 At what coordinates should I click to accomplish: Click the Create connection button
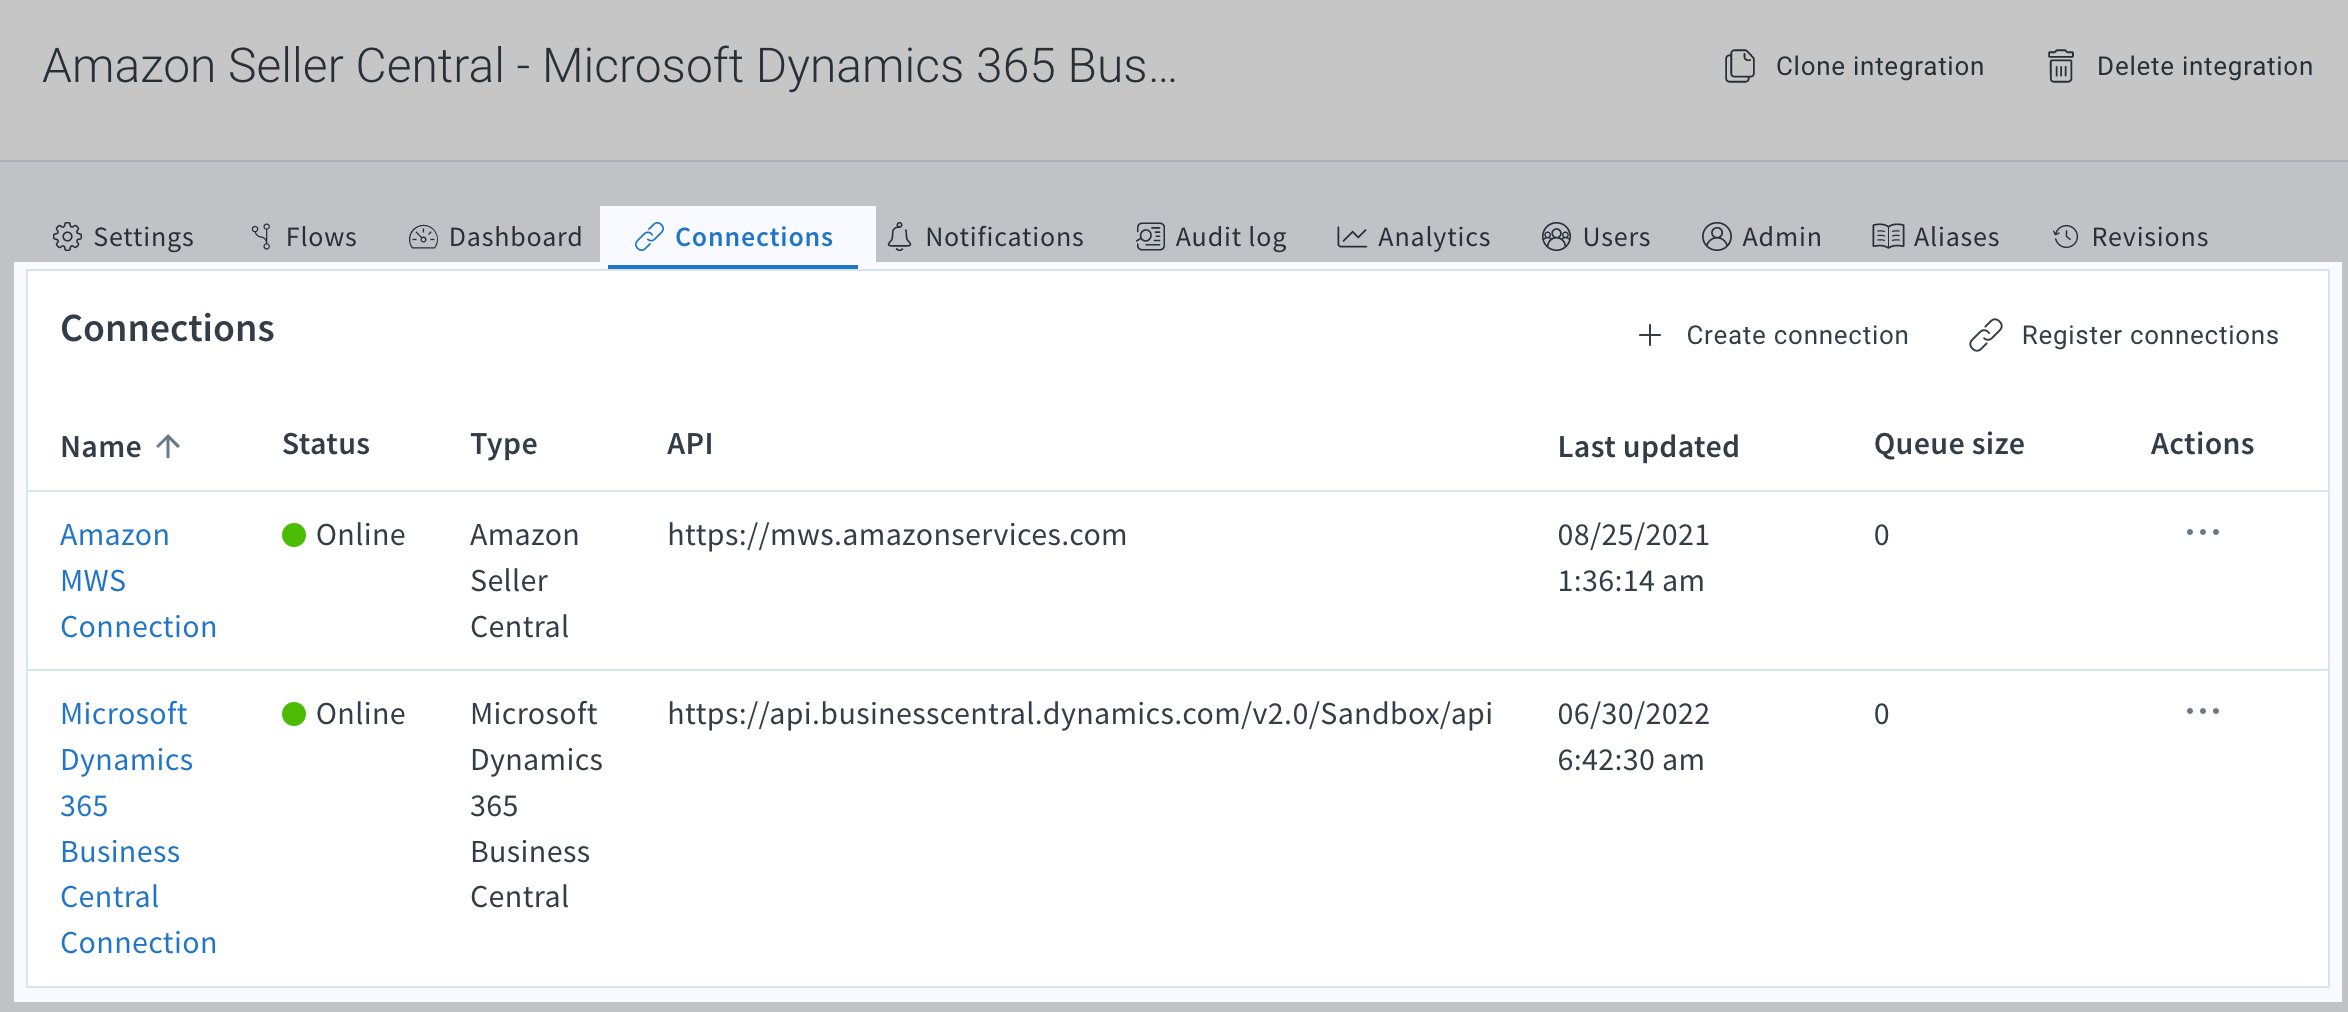coord(1773,335)
